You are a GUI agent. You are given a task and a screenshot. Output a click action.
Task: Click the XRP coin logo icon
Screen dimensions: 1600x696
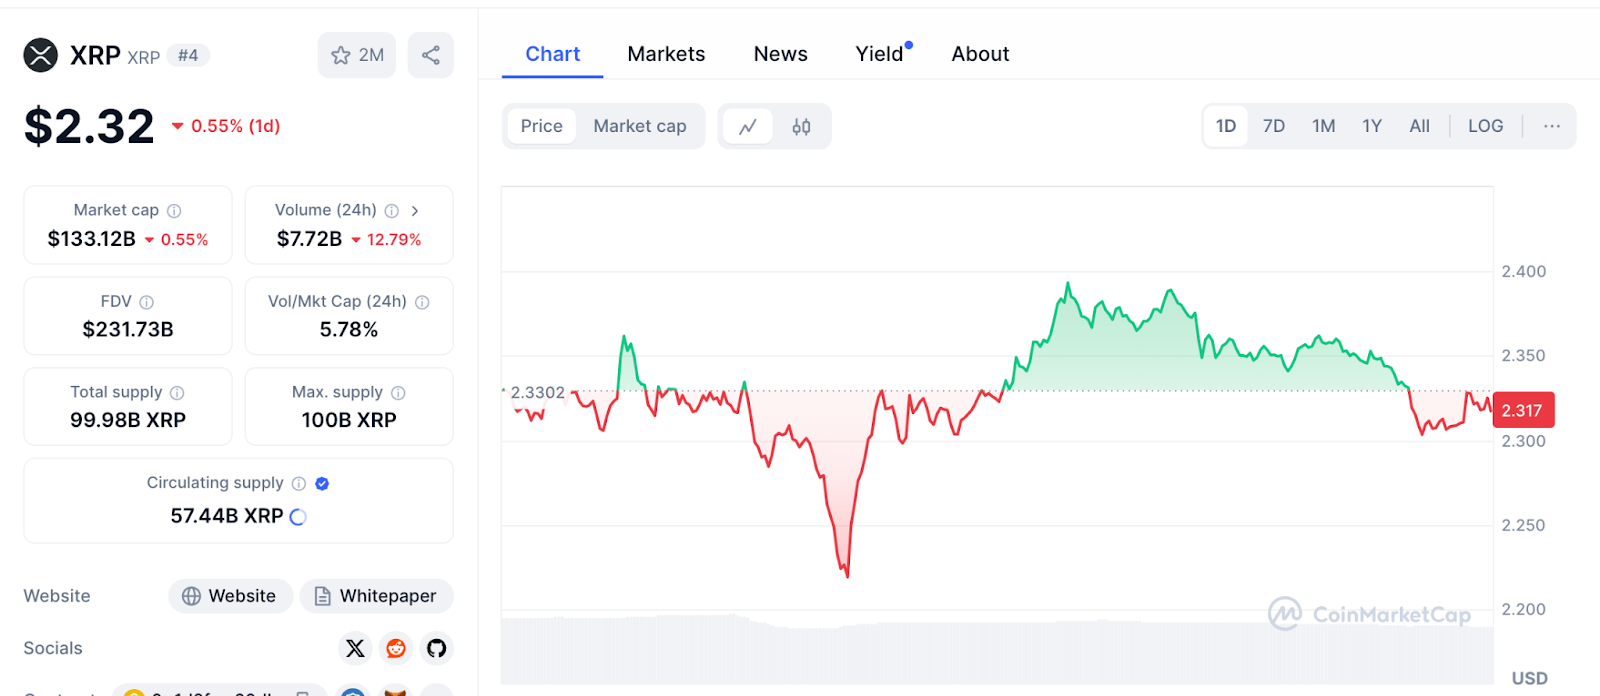pyautogui.click(x=41, y=55)
